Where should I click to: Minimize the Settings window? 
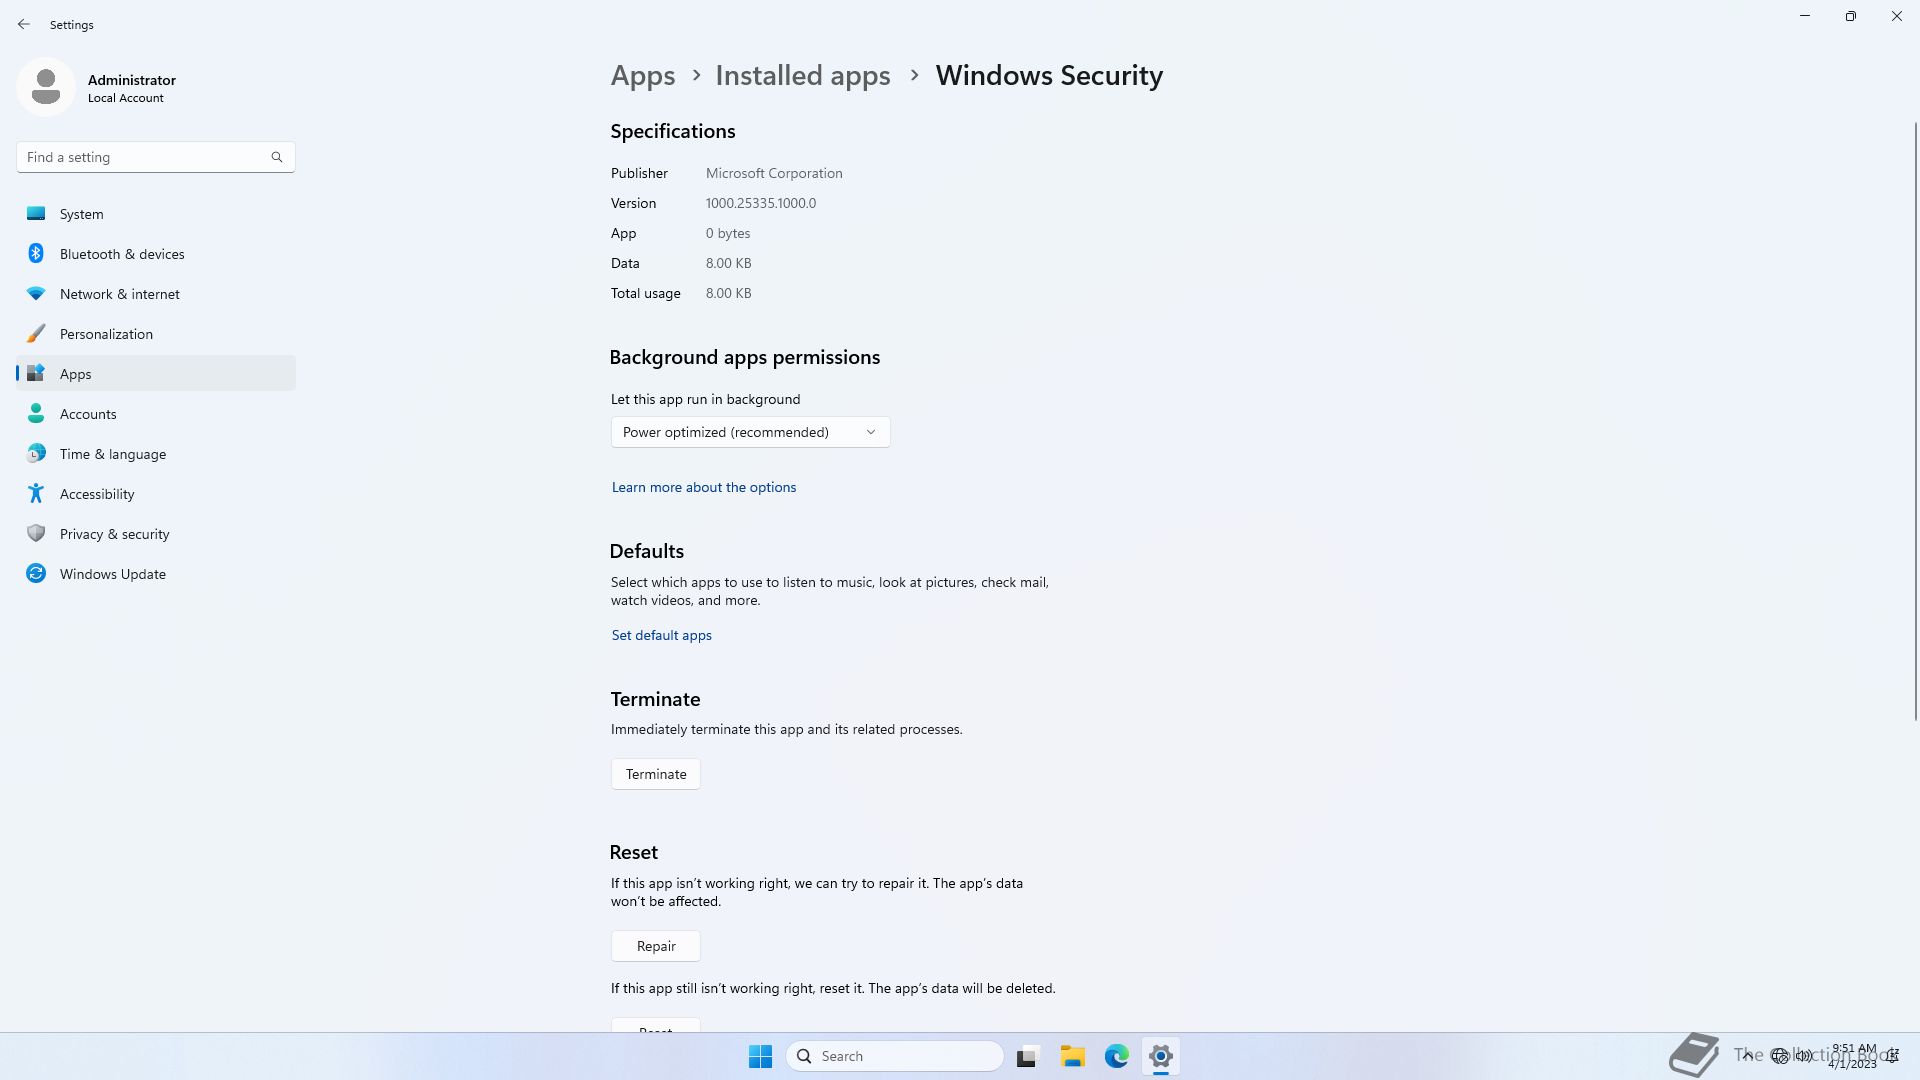tap(1805, 16)
